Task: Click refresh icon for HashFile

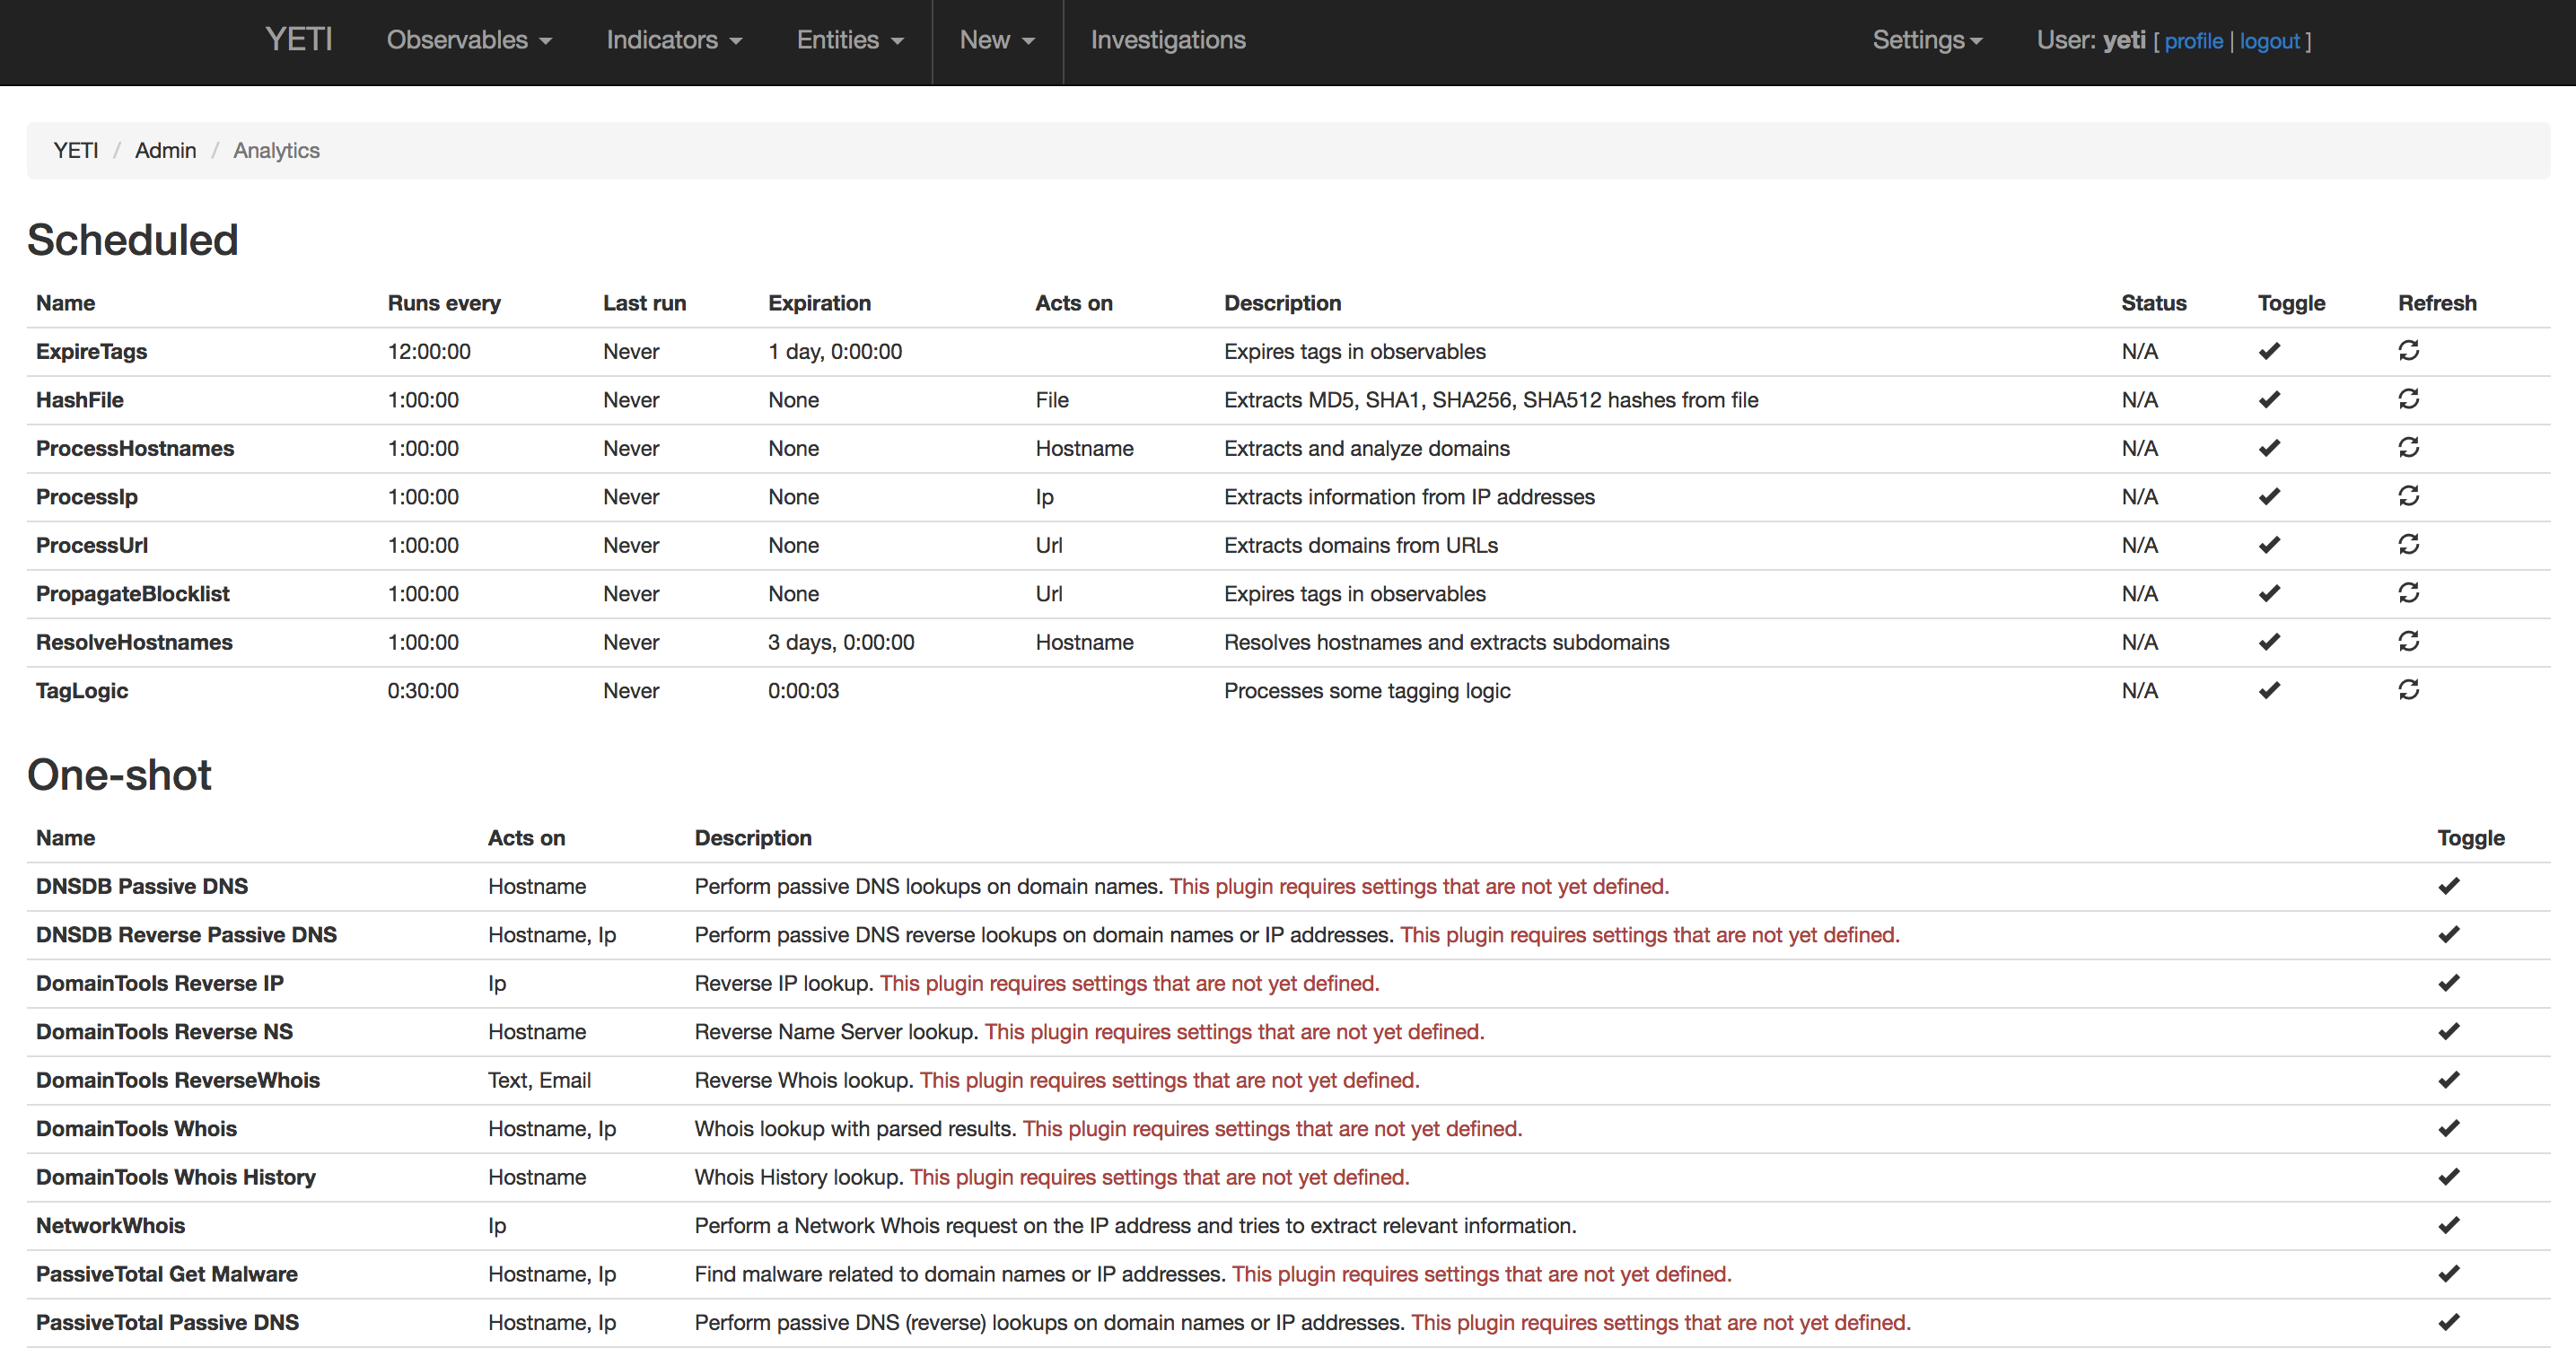Action: [x=2408, y=399]
